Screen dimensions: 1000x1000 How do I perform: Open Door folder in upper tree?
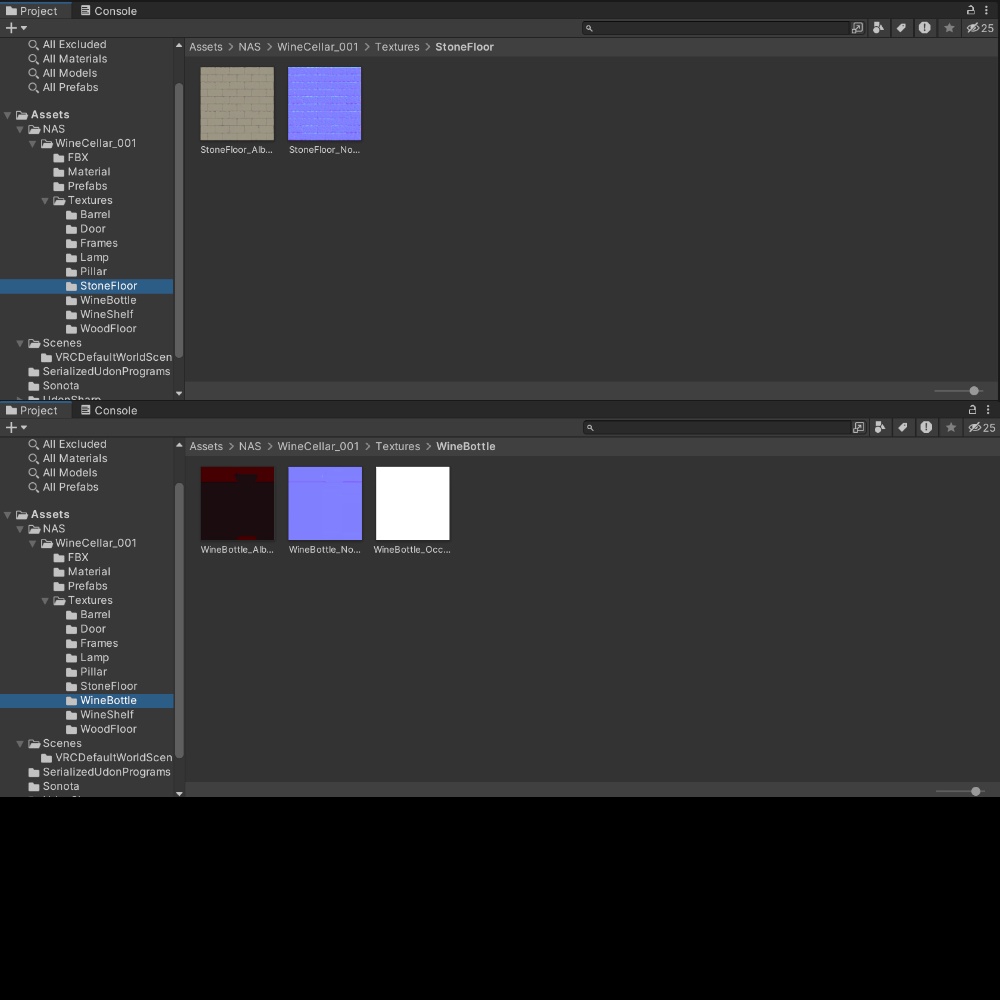point(92,229)
